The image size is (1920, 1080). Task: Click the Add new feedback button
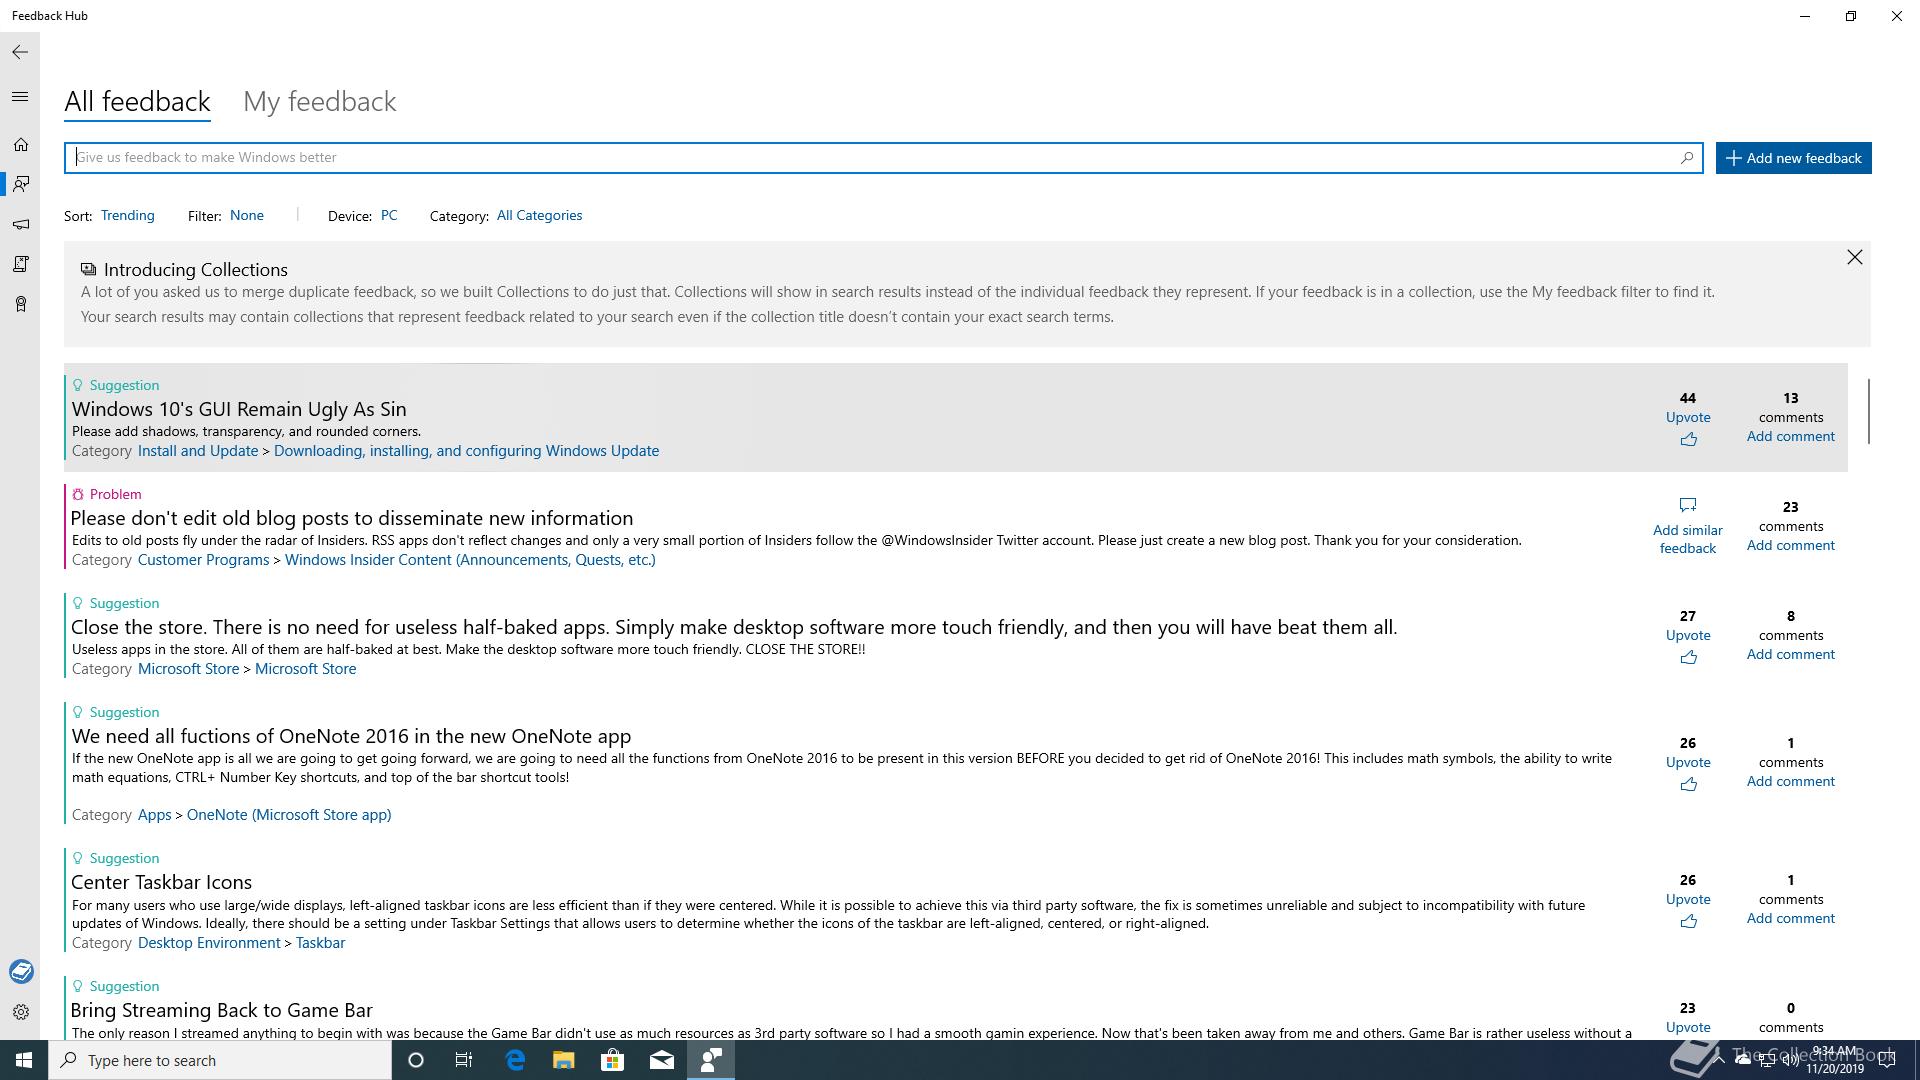(x=1793, y=158)
